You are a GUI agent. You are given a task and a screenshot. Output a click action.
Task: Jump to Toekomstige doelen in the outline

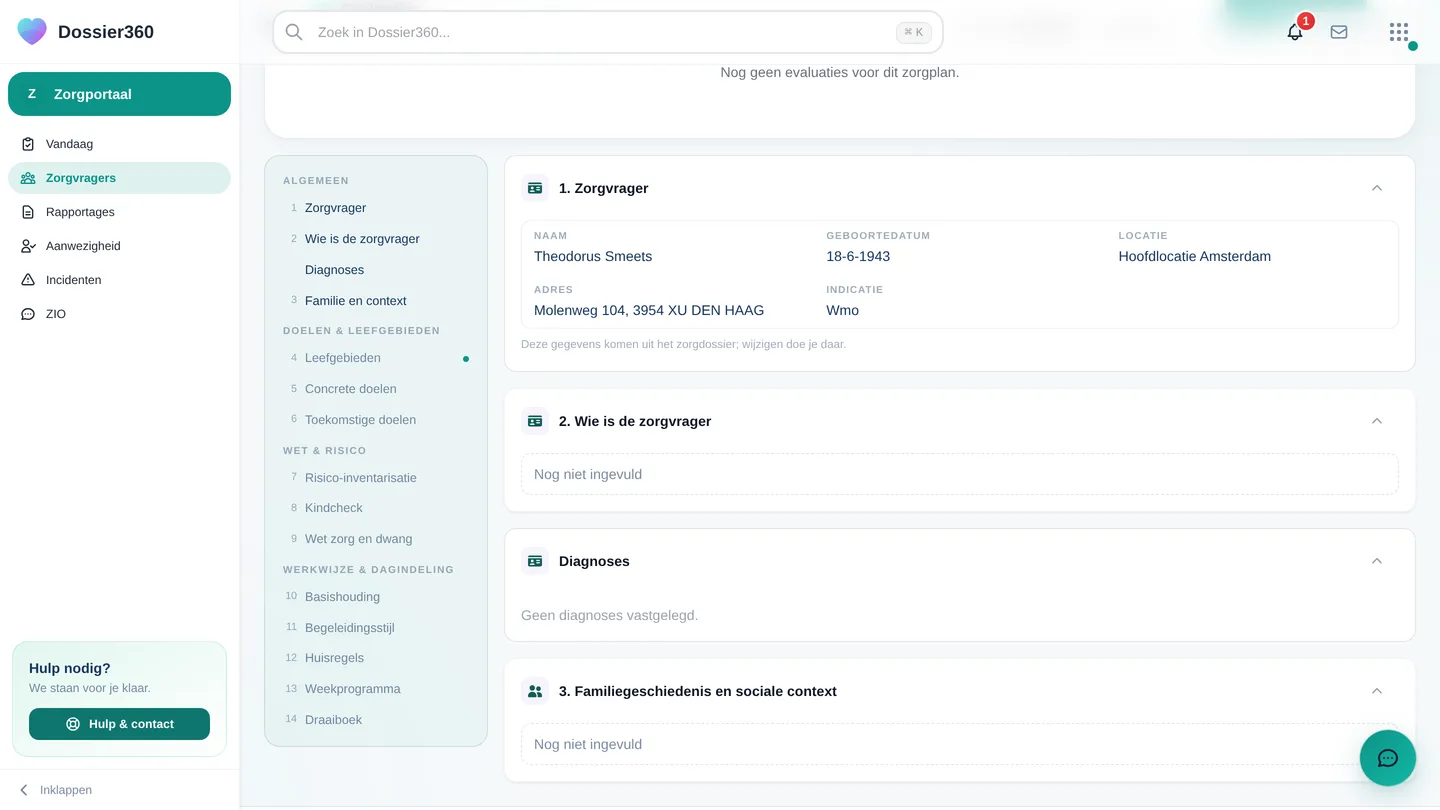(376, 420)
